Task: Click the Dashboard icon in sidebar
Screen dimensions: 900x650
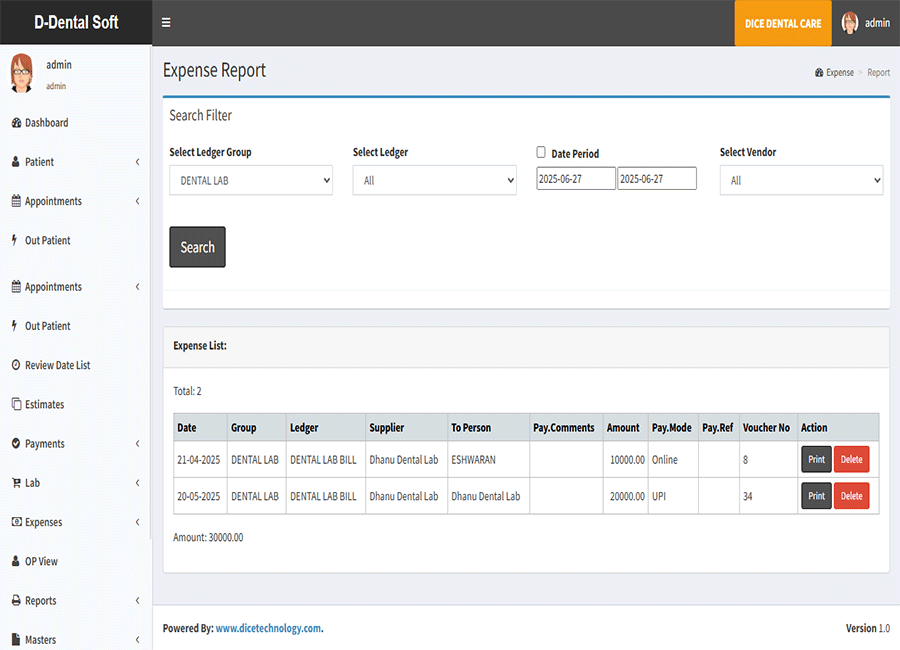Action: [x=16, y=123]
